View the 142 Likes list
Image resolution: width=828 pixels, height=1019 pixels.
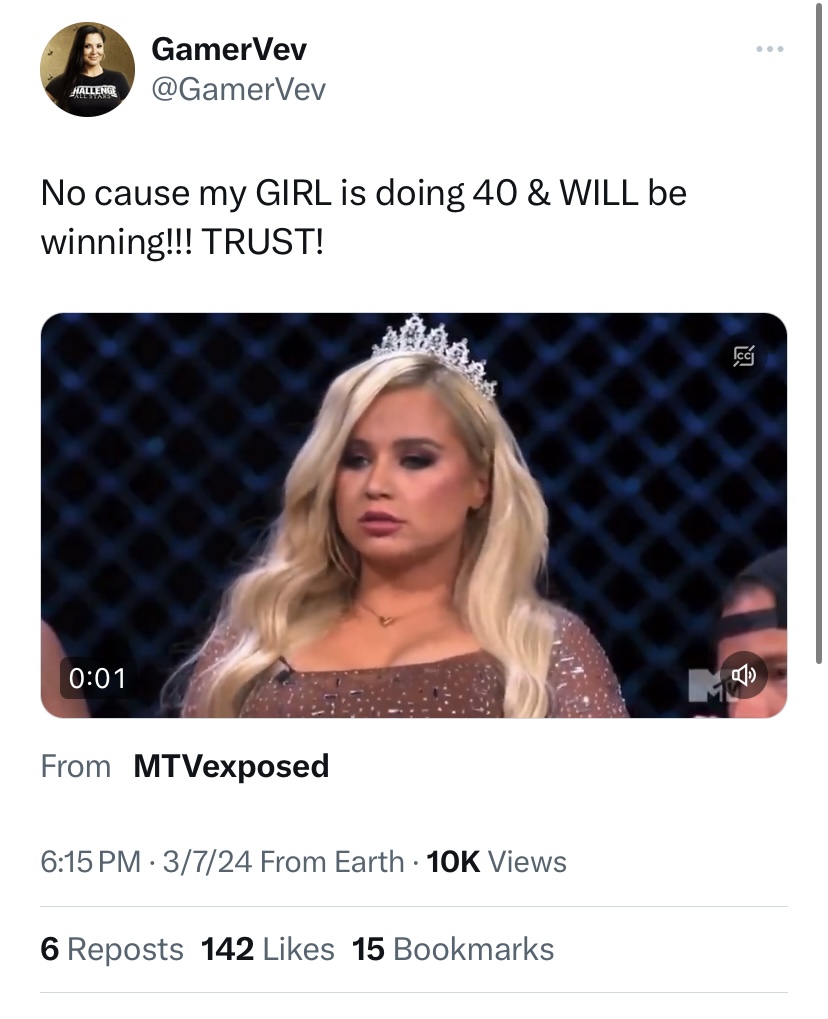267,949
